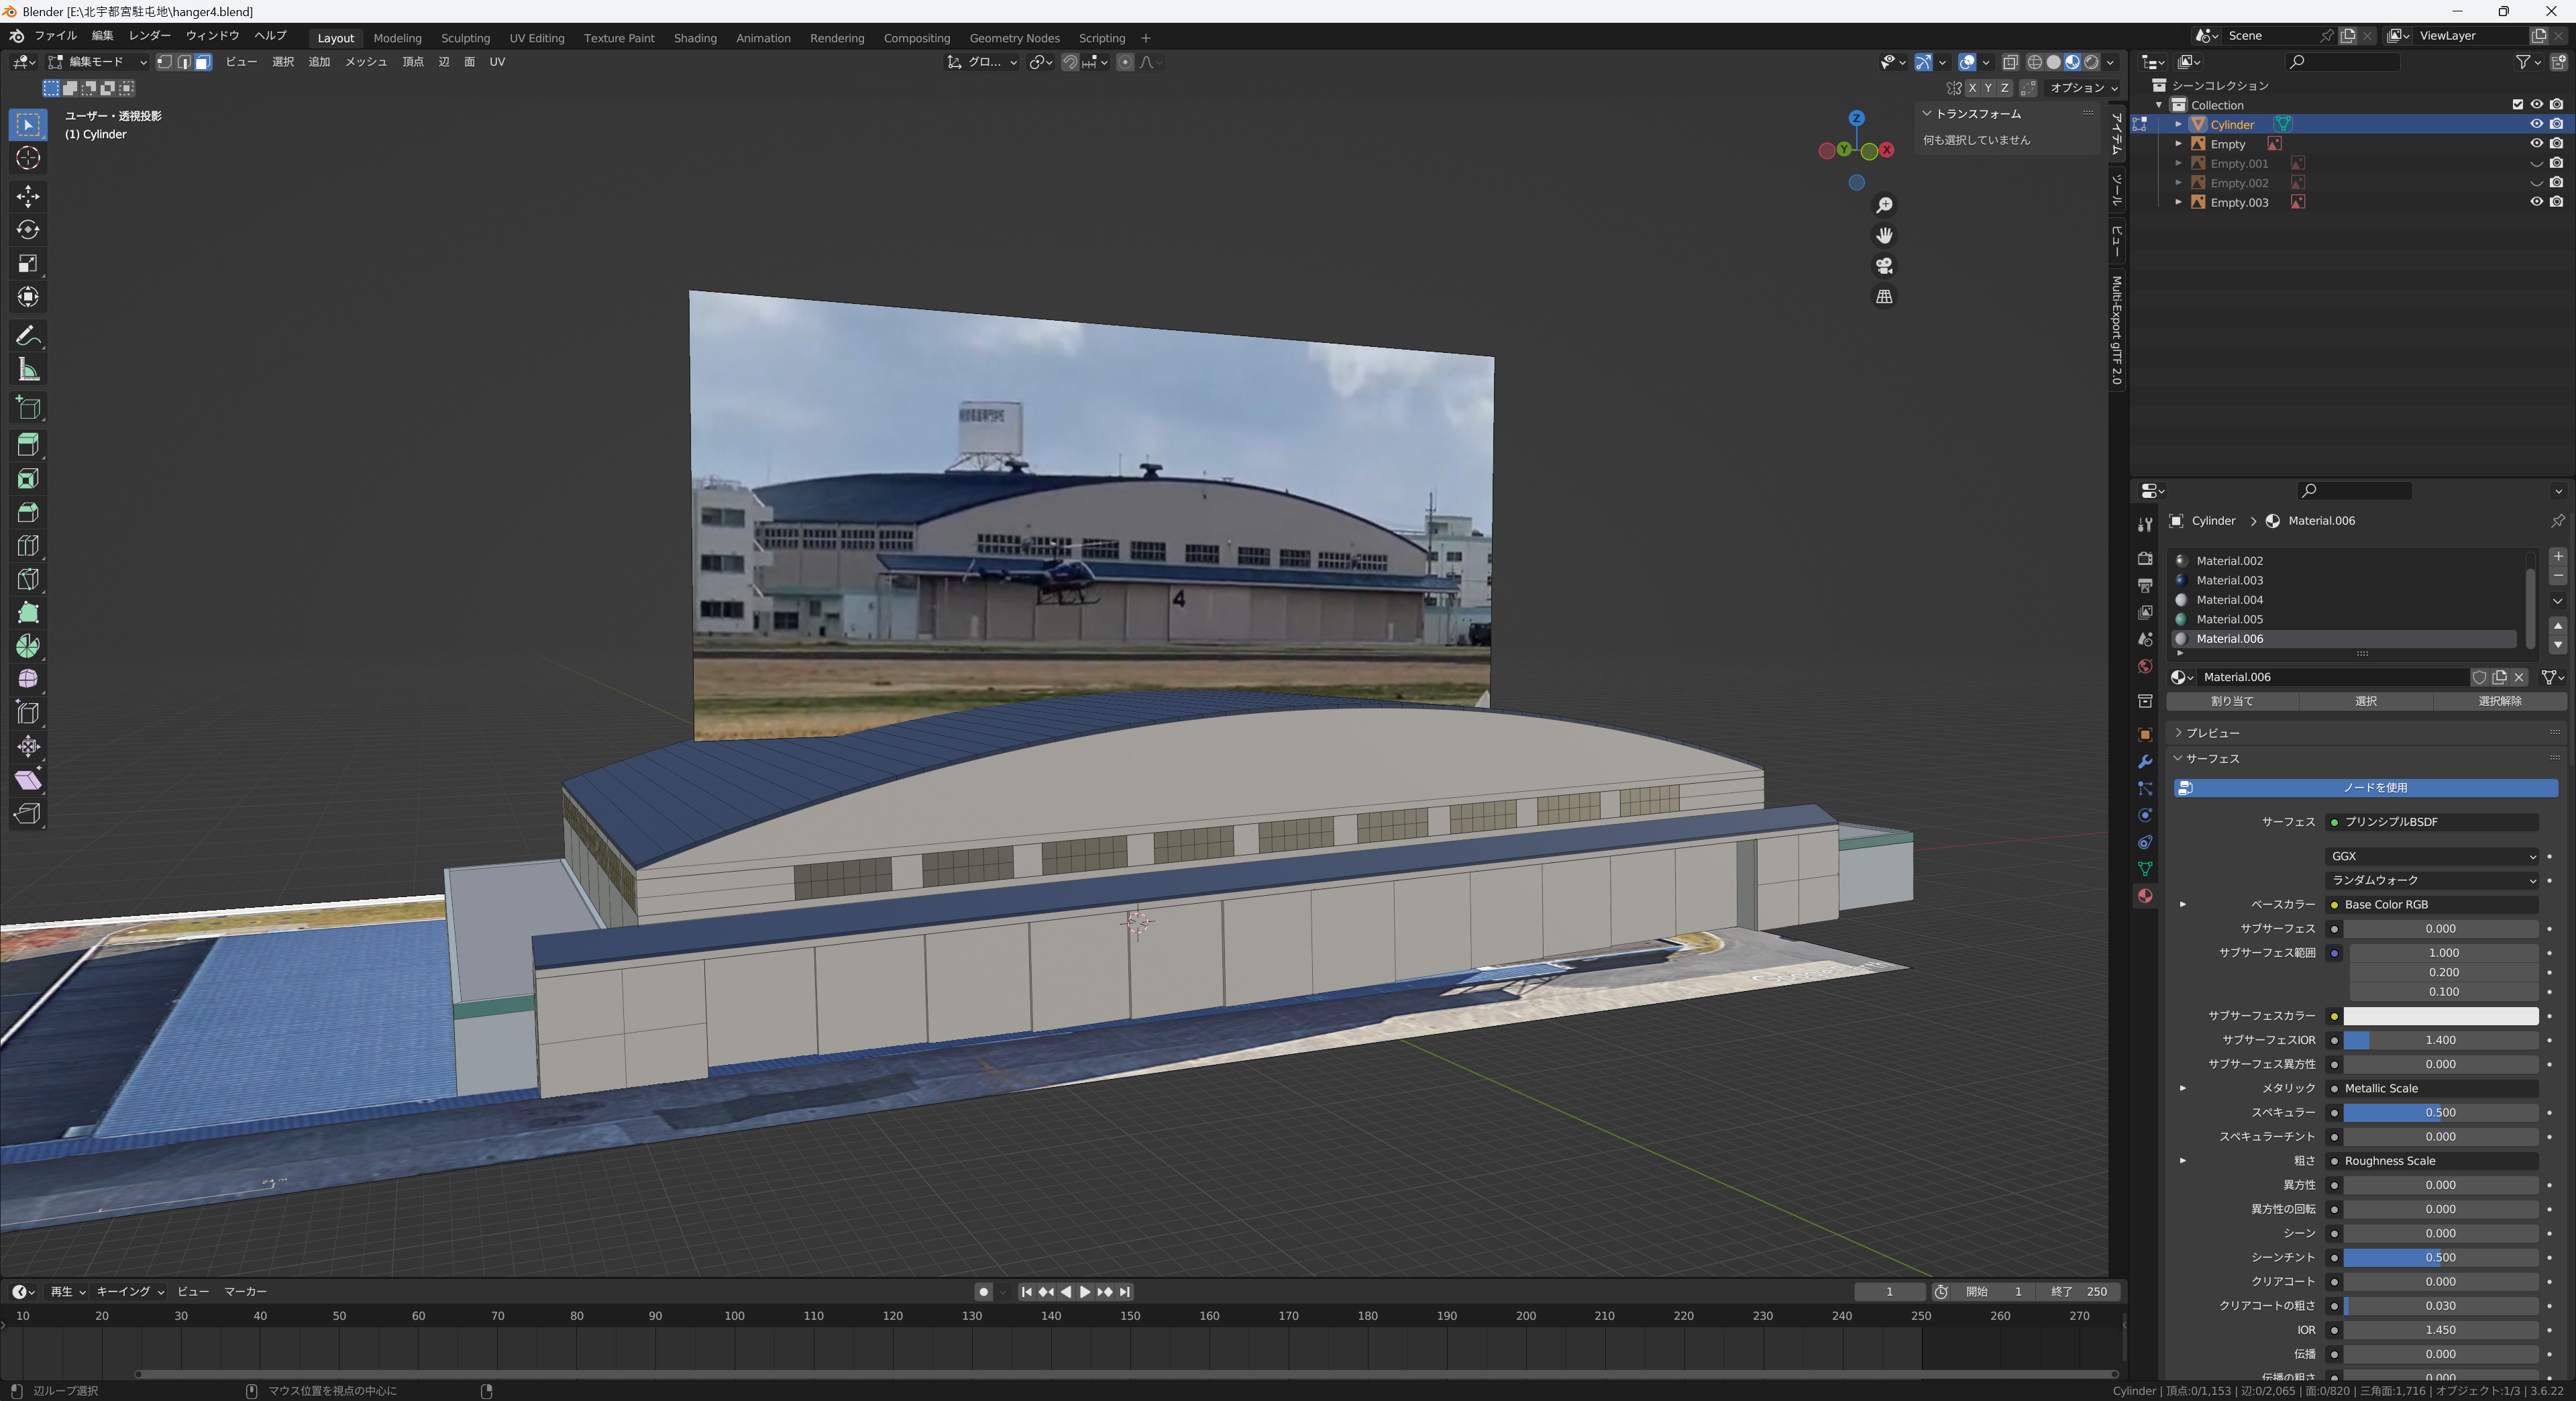Toggle visibility of Empty.003 object

coord(2536,202)
